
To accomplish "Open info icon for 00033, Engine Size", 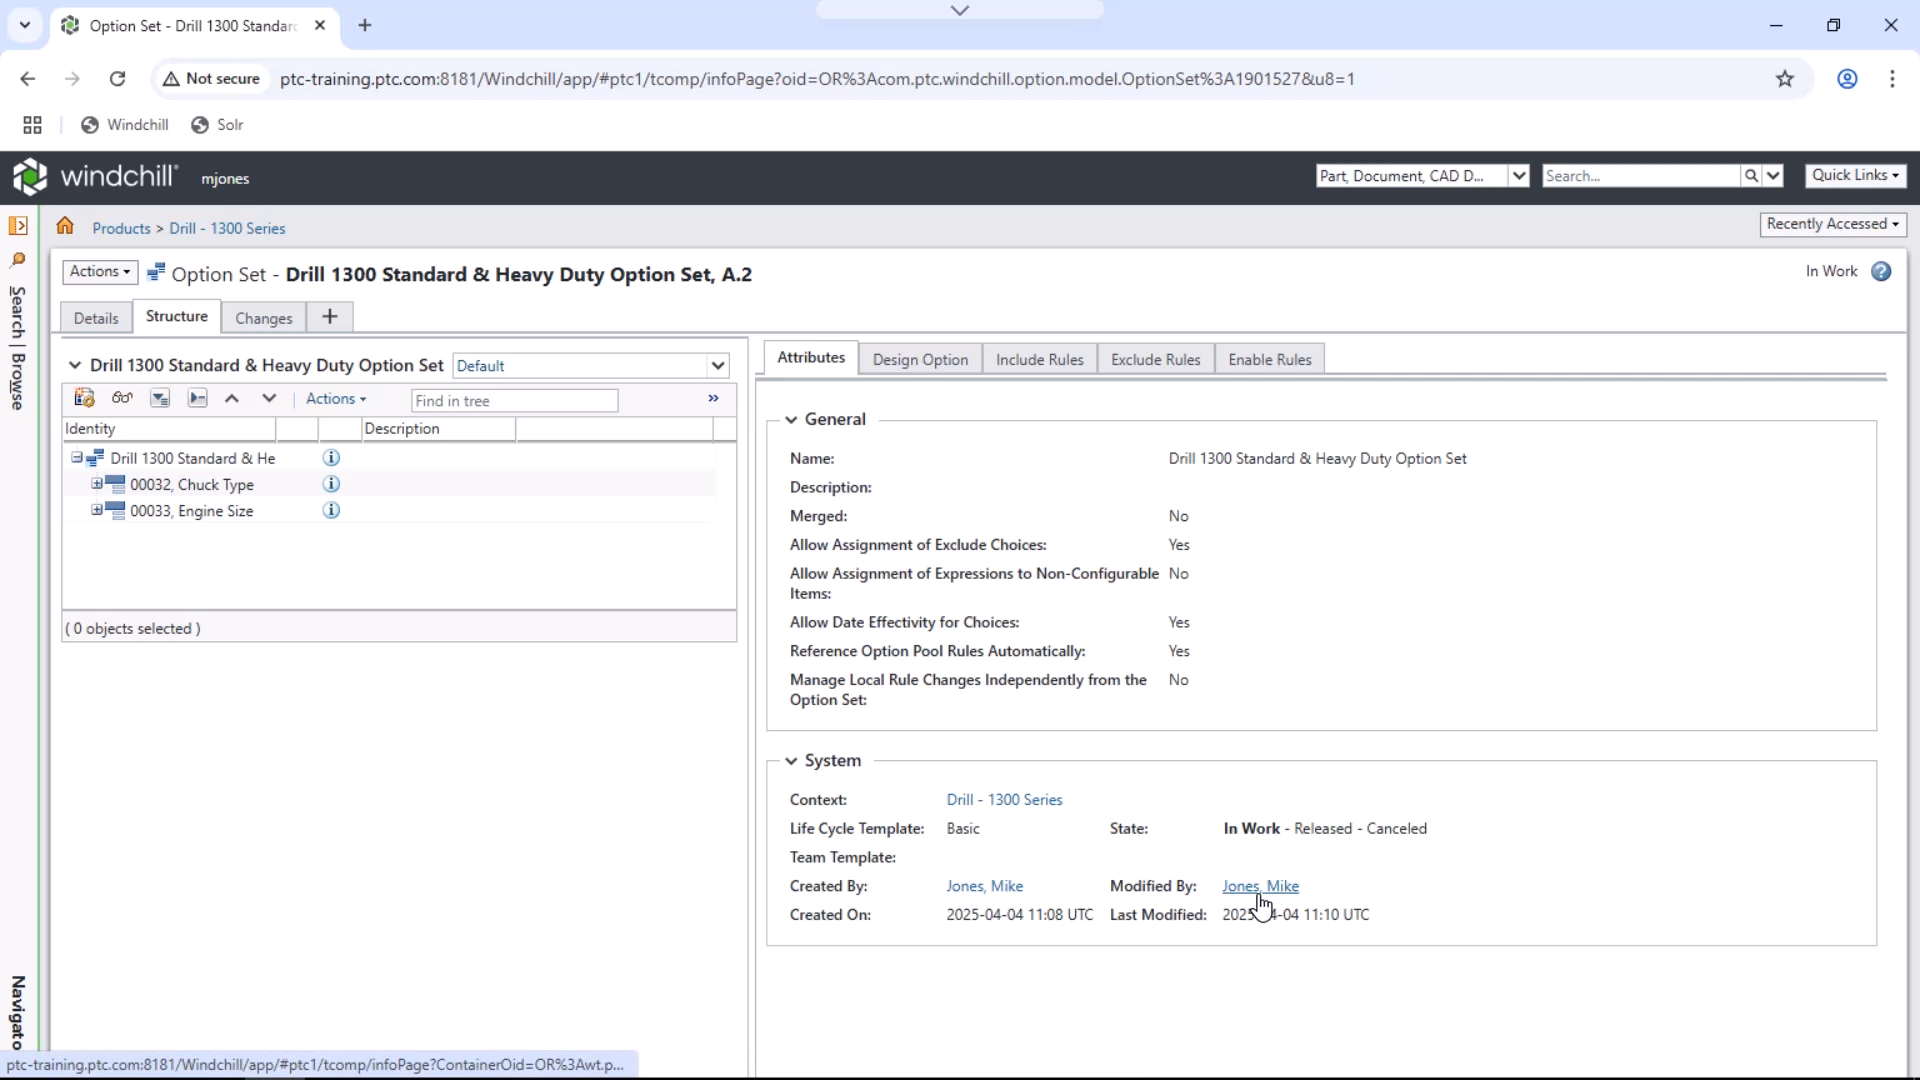I will click(331, 510).
